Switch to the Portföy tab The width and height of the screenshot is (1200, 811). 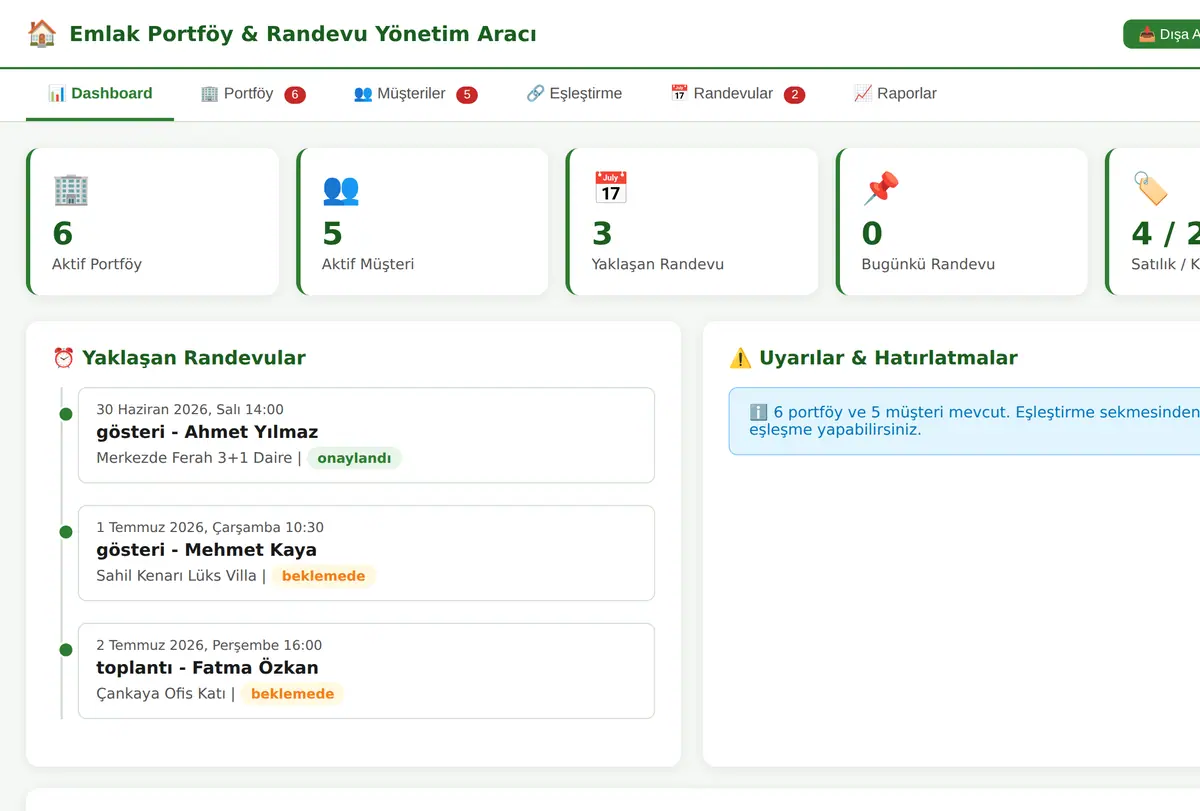[x=253, y=94]
